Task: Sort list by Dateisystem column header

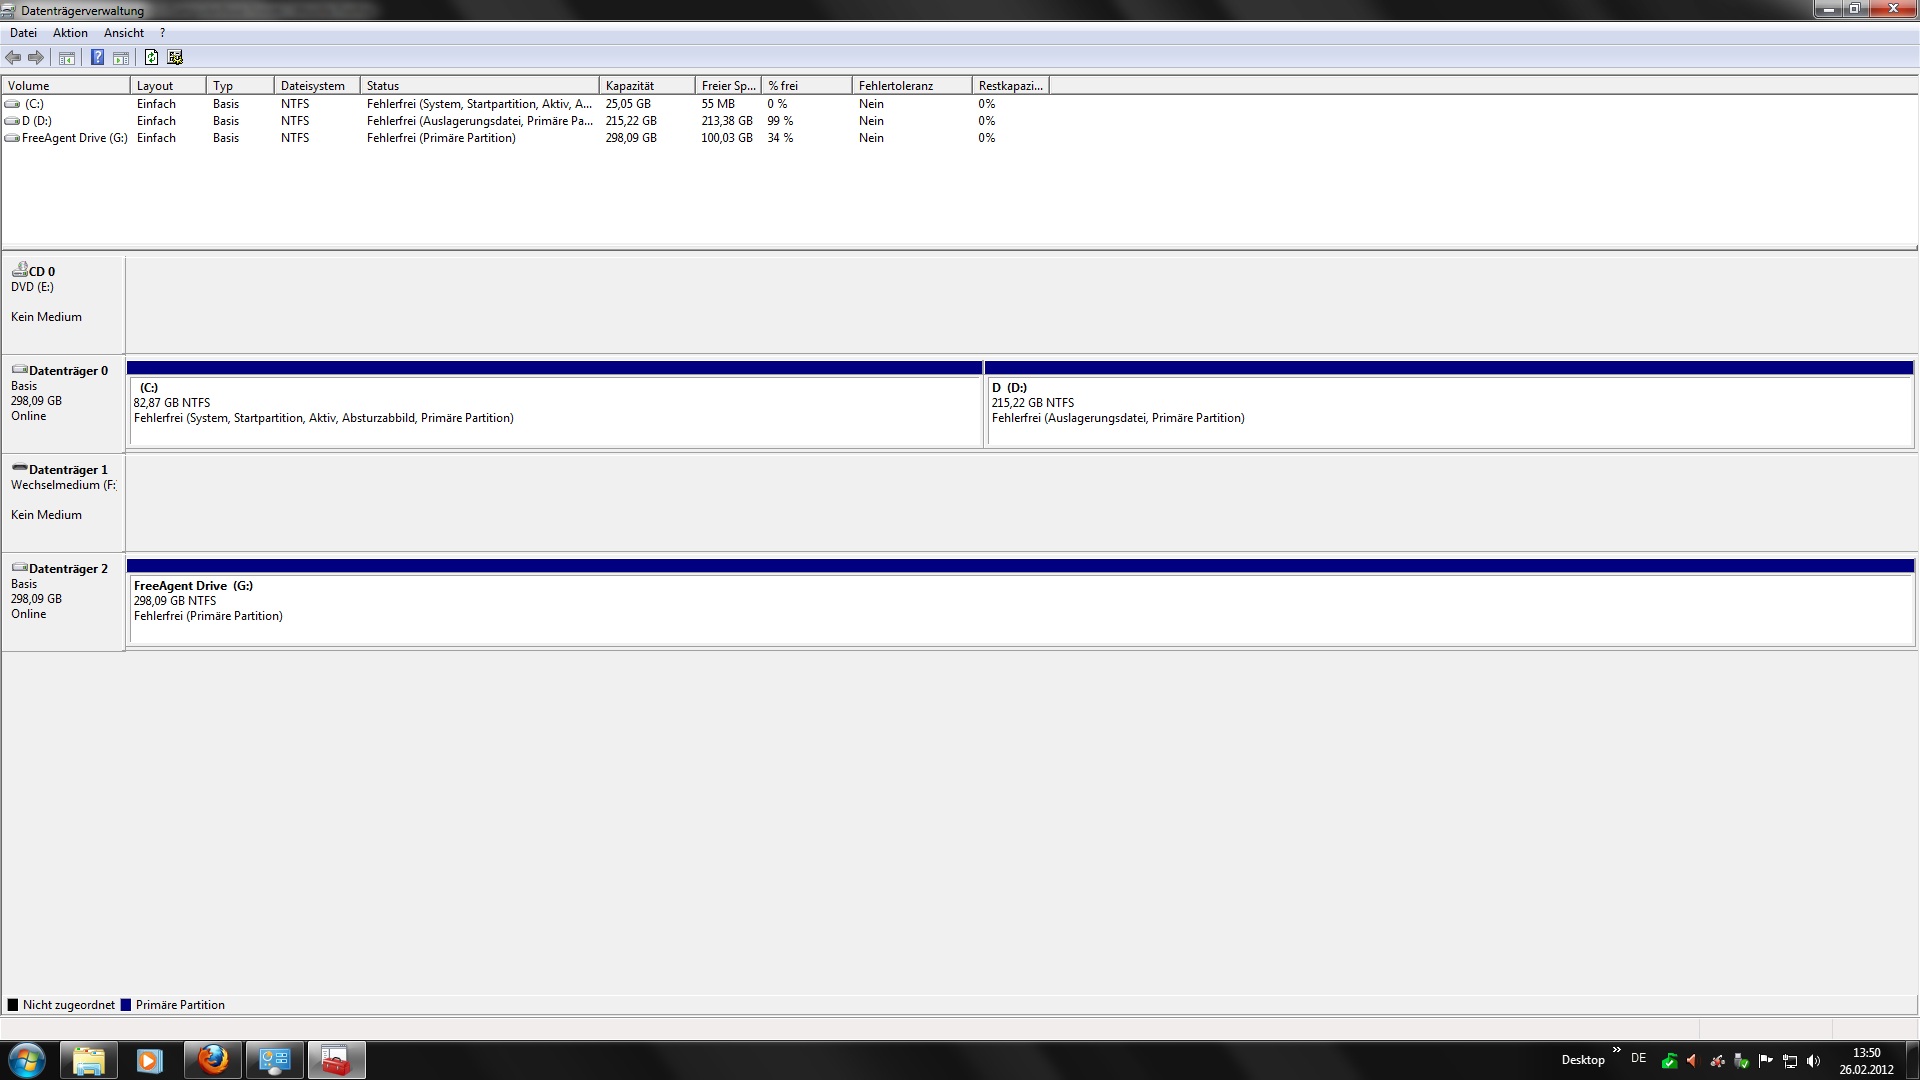Action: (315, 86)
